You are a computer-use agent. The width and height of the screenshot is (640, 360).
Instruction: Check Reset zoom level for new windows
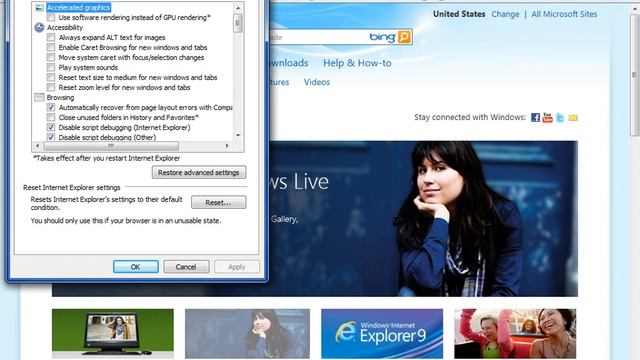click(51, 87)
